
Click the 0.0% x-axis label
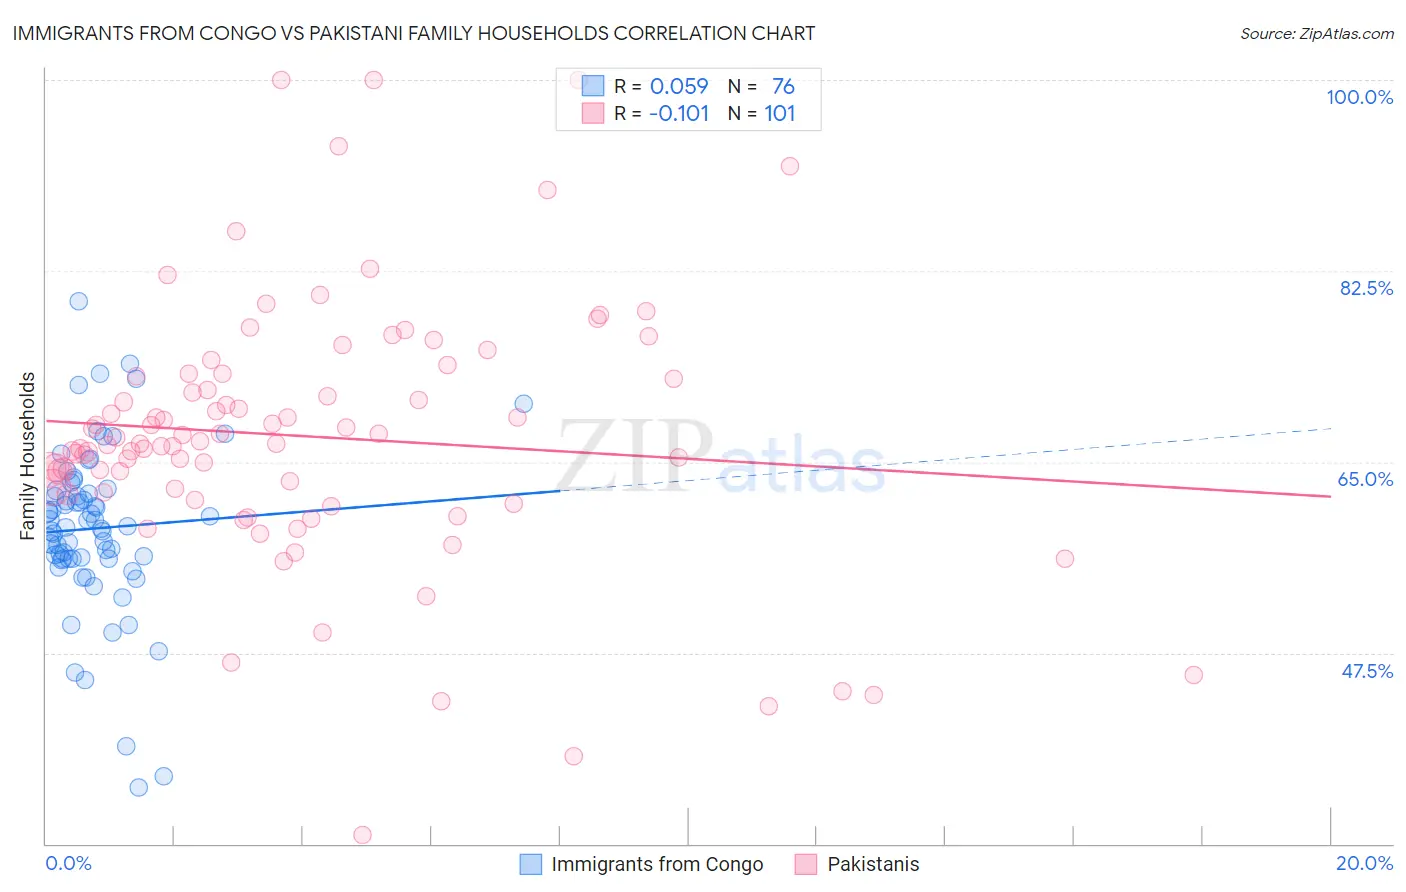tap(68, 863)
